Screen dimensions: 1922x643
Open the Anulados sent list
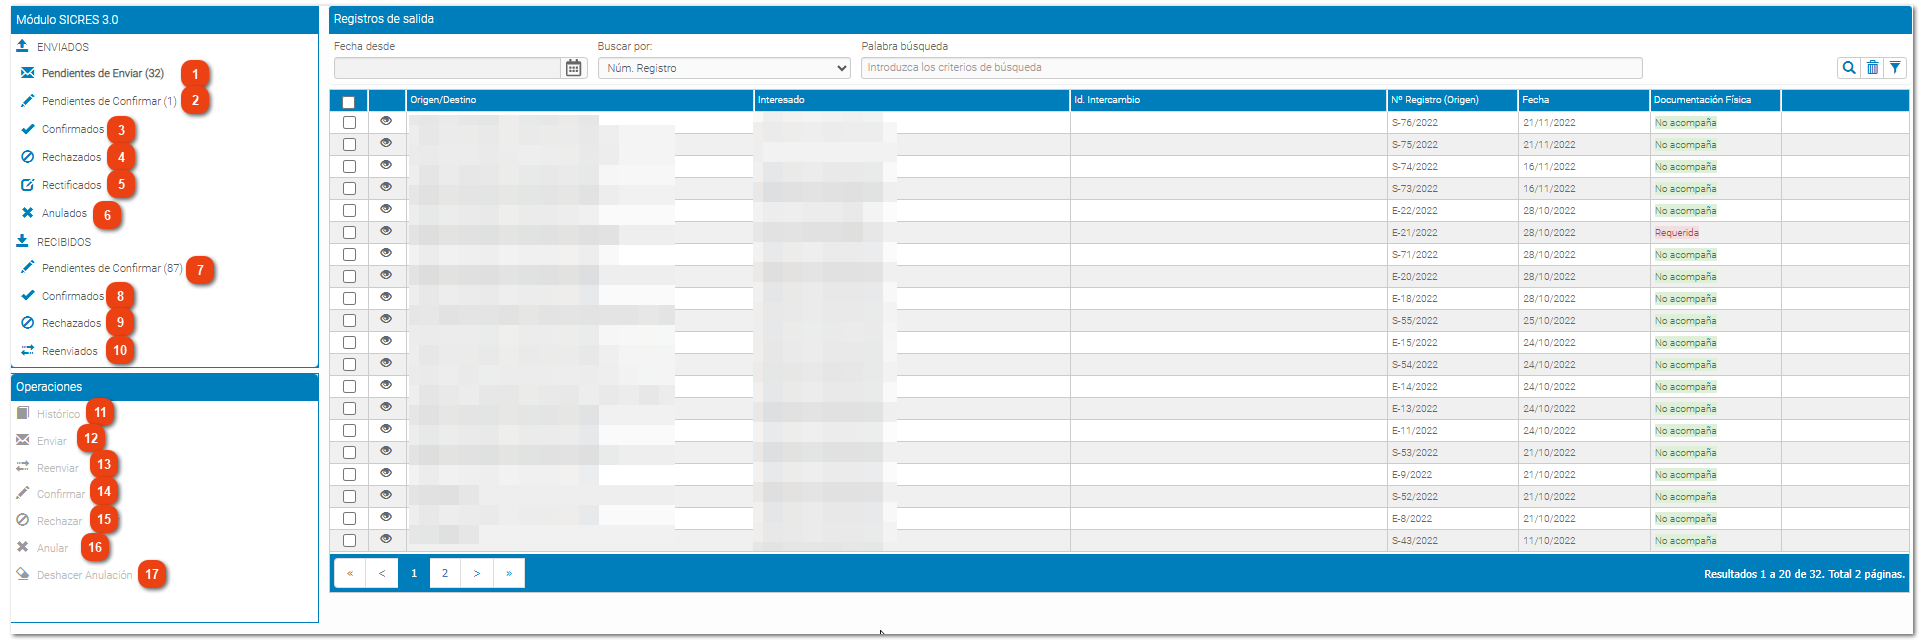(x=64, y=213)
